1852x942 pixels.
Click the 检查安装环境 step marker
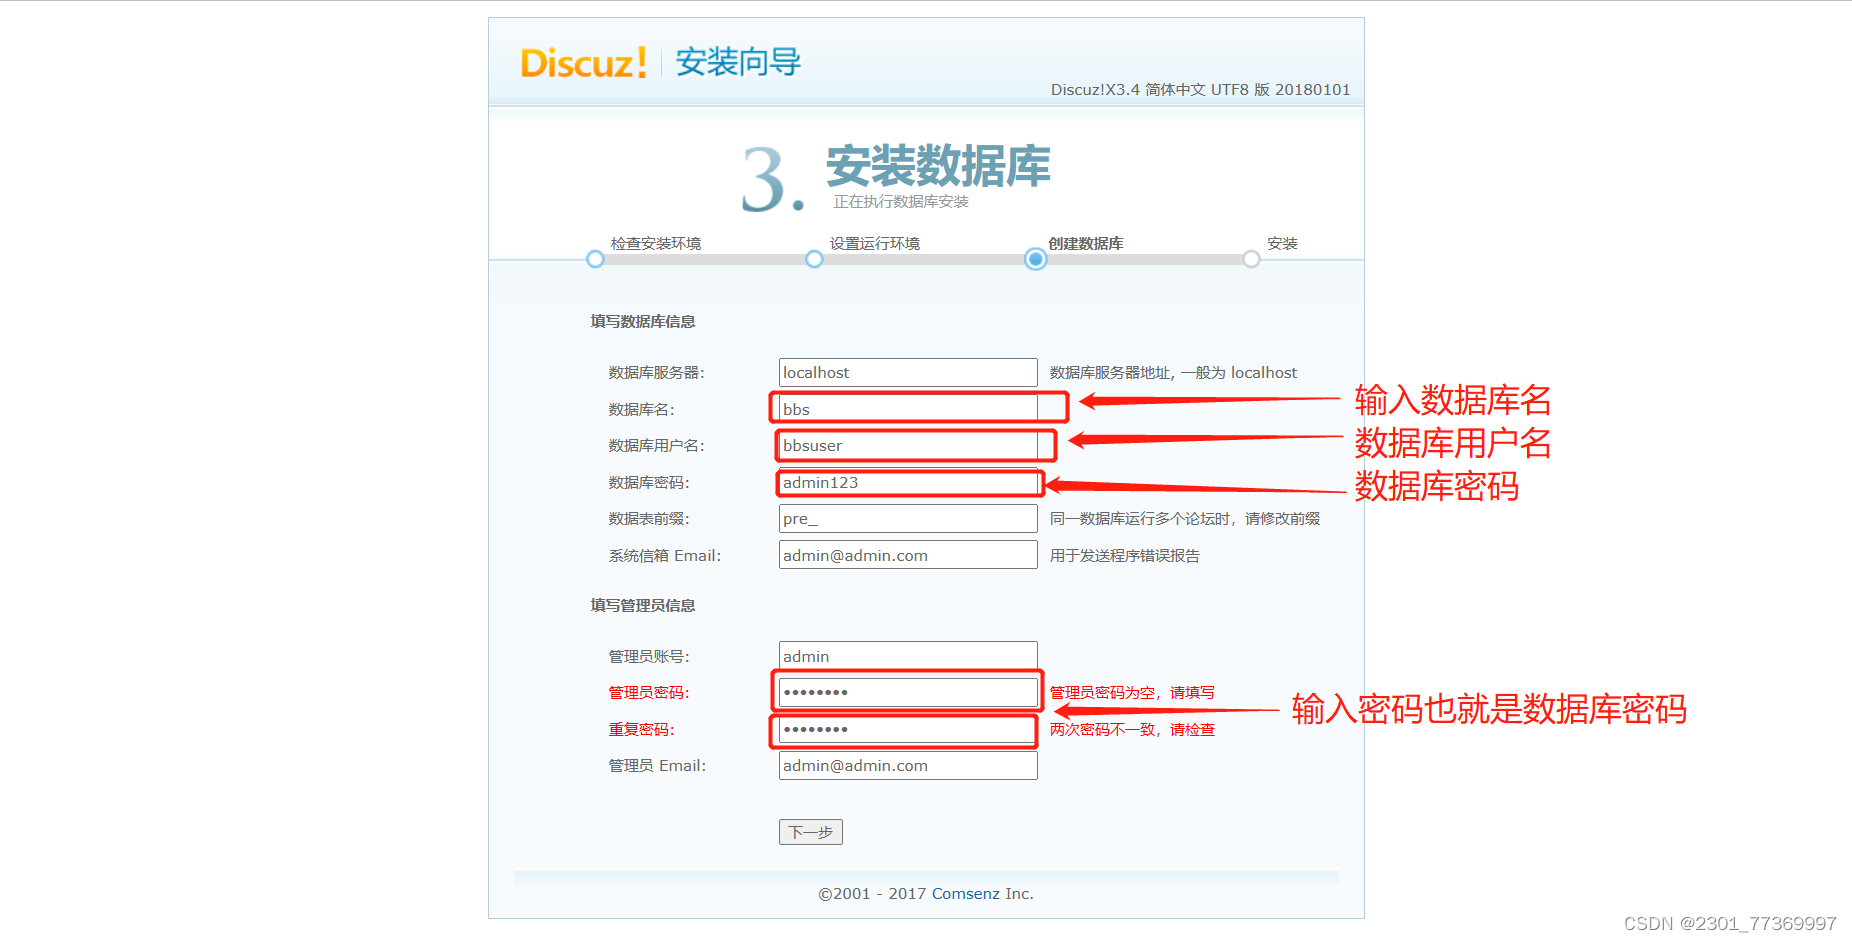(595, 259)
